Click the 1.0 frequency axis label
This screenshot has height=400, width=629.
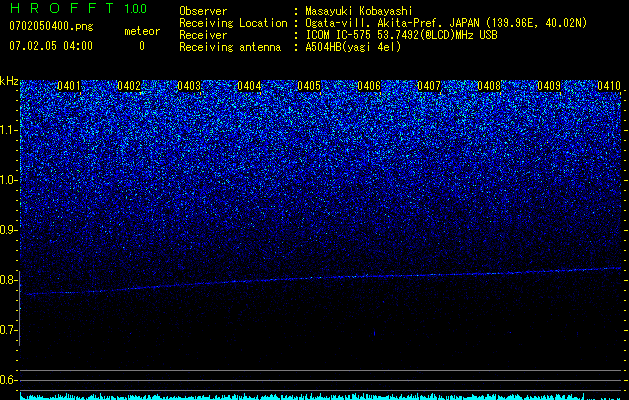8,181
